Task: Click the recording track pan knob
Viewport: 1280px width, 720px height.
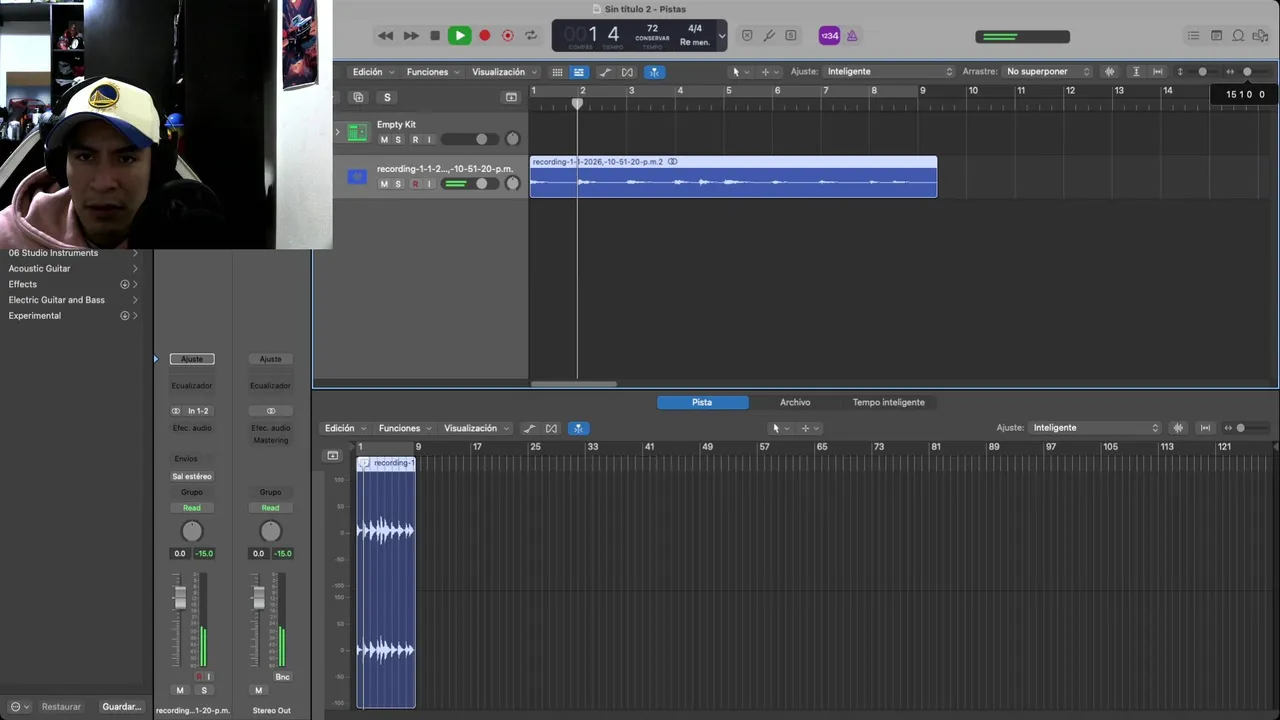Action: point(513,183)
